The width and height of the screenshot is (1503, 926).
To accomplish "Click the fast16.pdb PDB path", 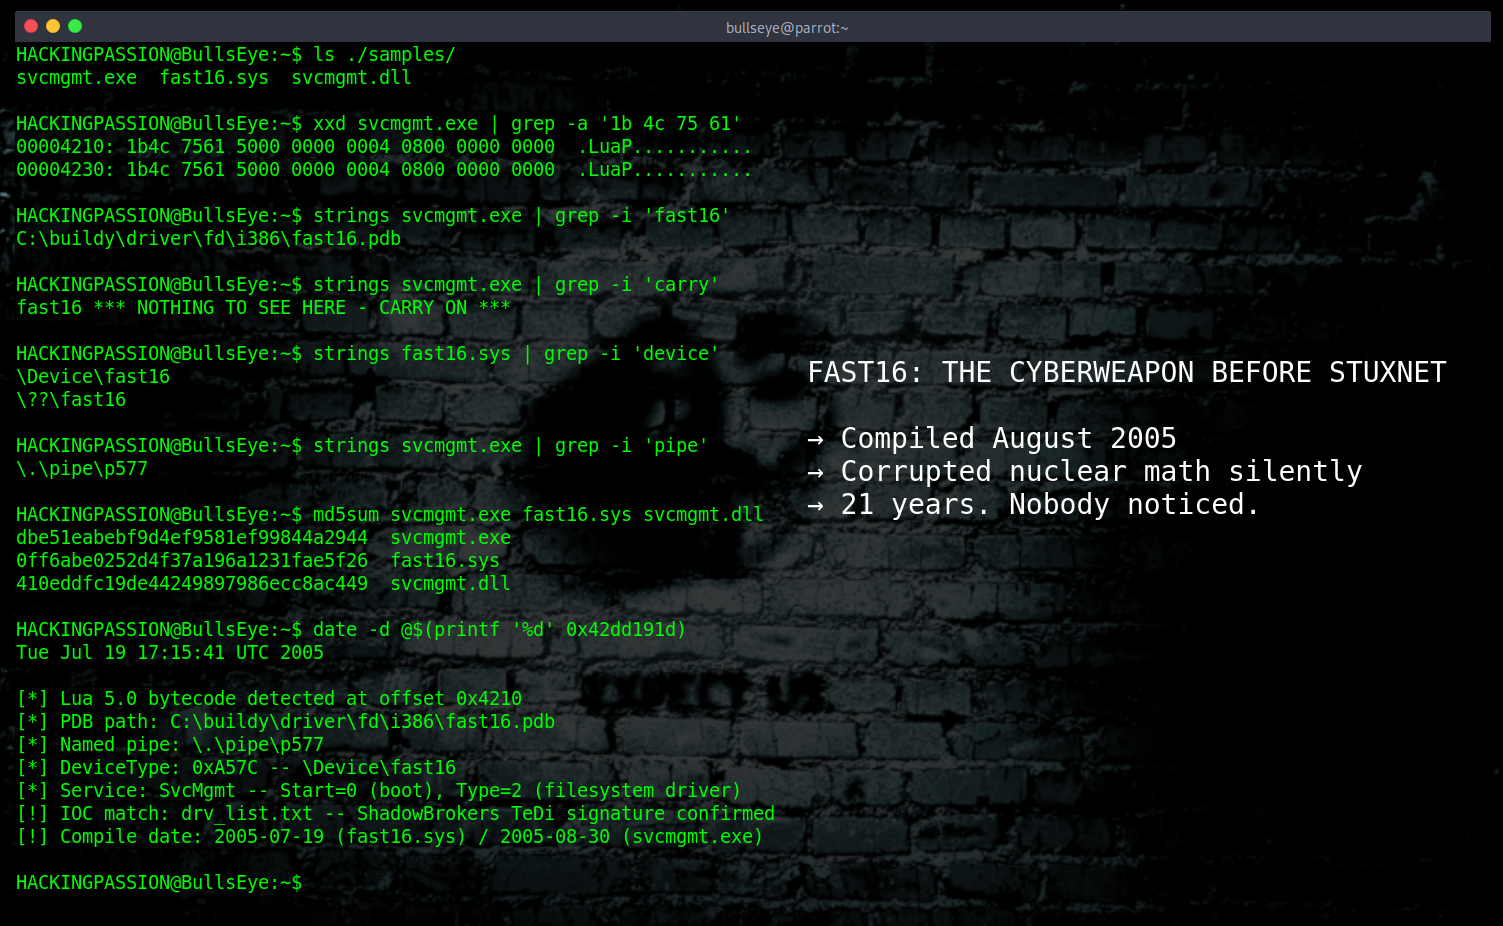I will pos(208,238).
